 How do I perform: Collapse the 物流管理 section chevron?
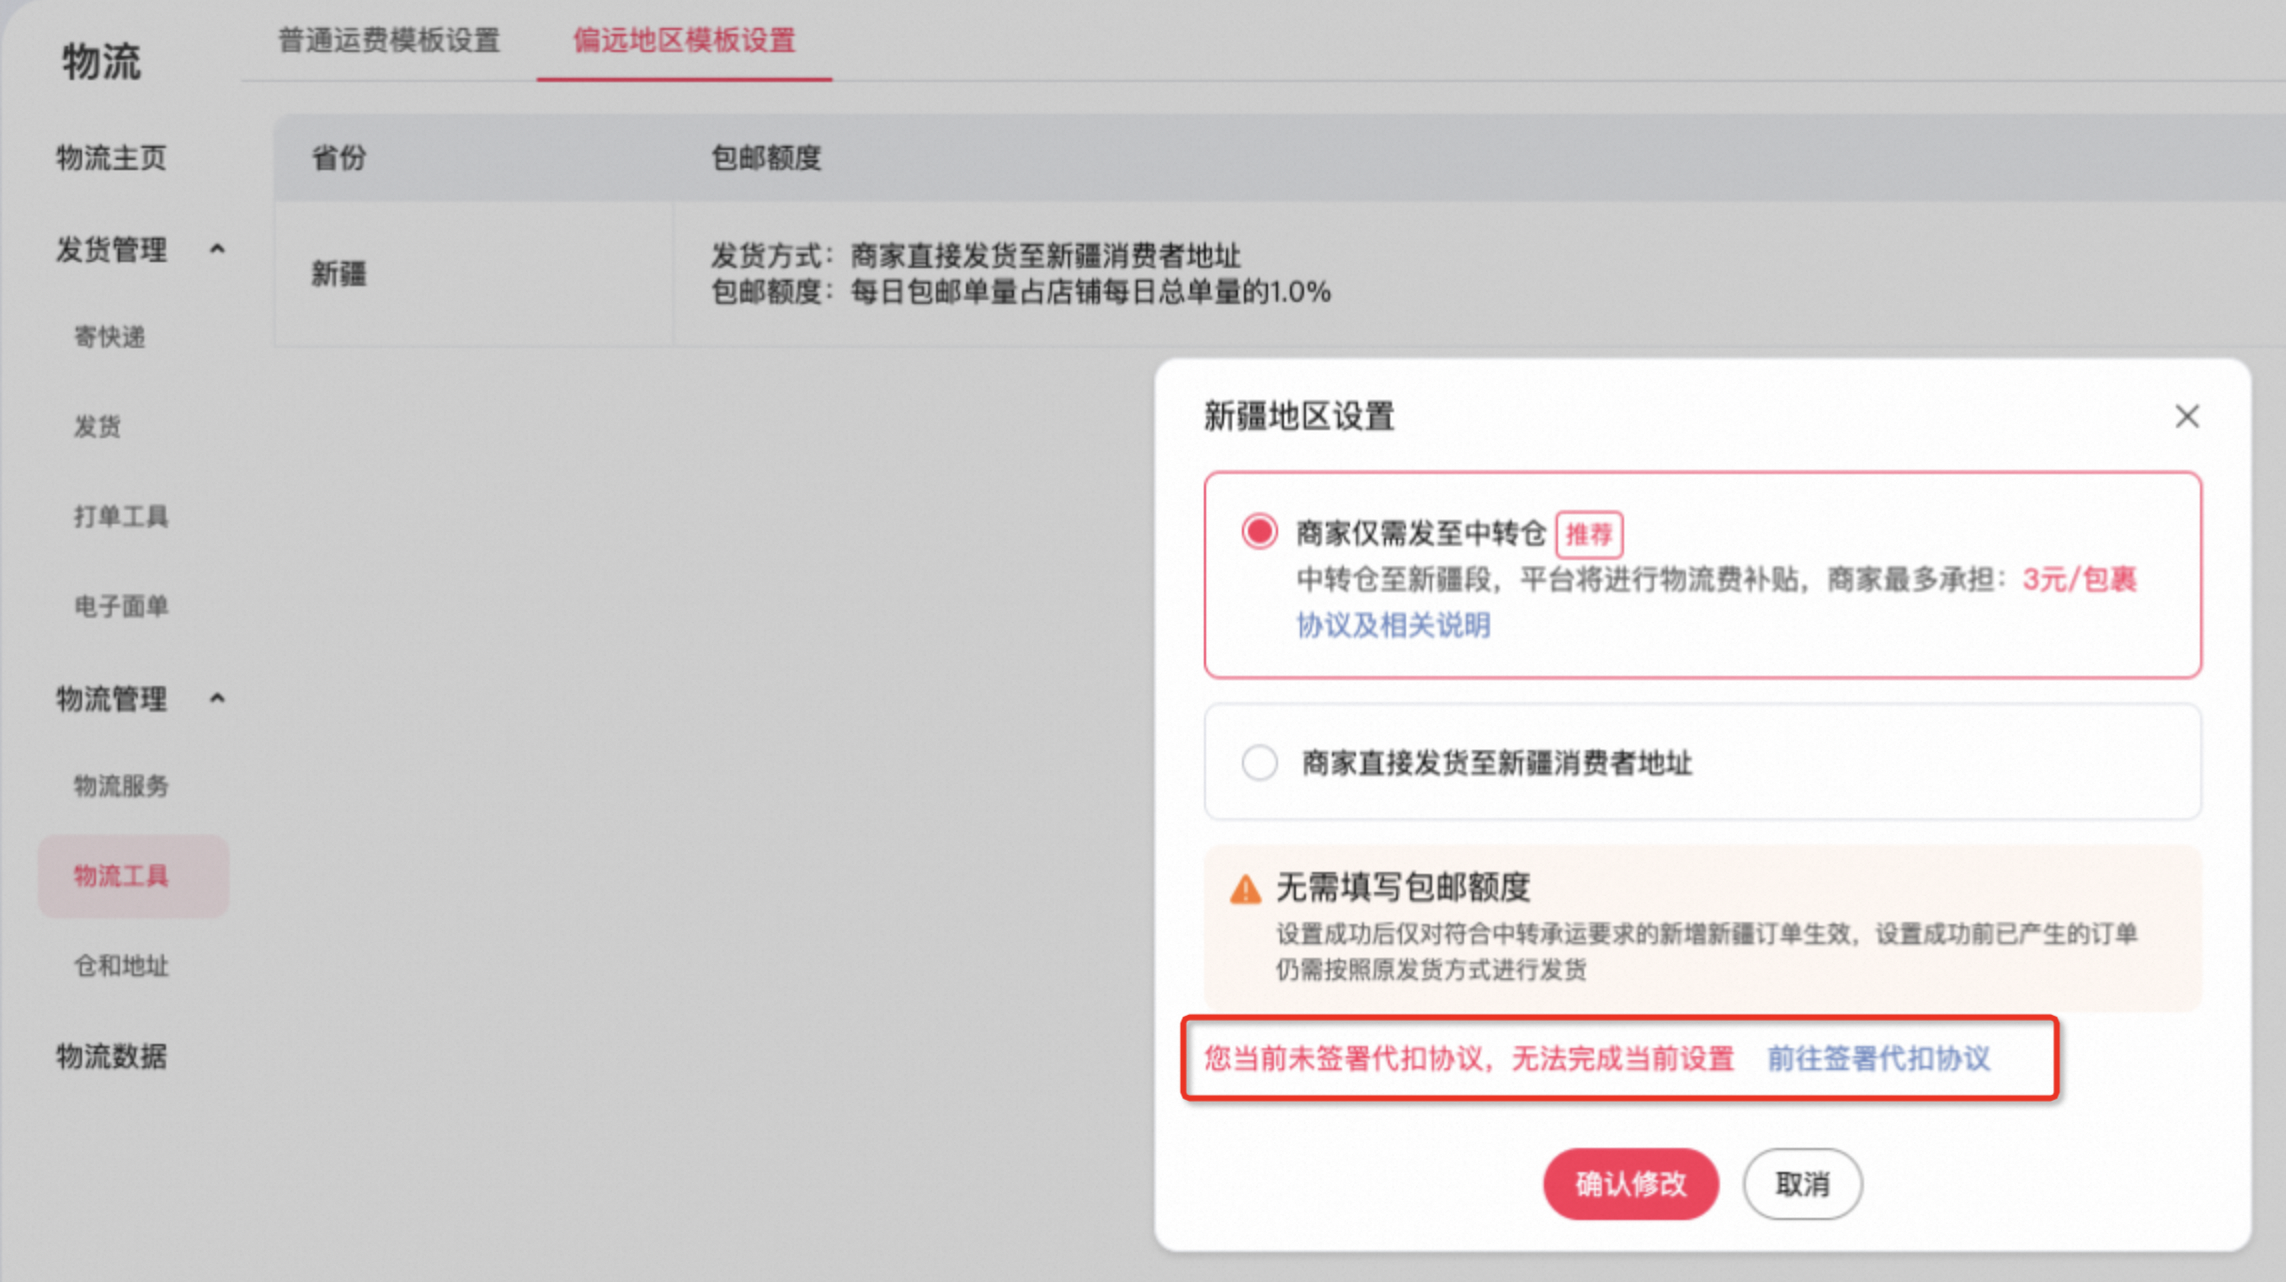pyautogui.click(x=217, y=698)
